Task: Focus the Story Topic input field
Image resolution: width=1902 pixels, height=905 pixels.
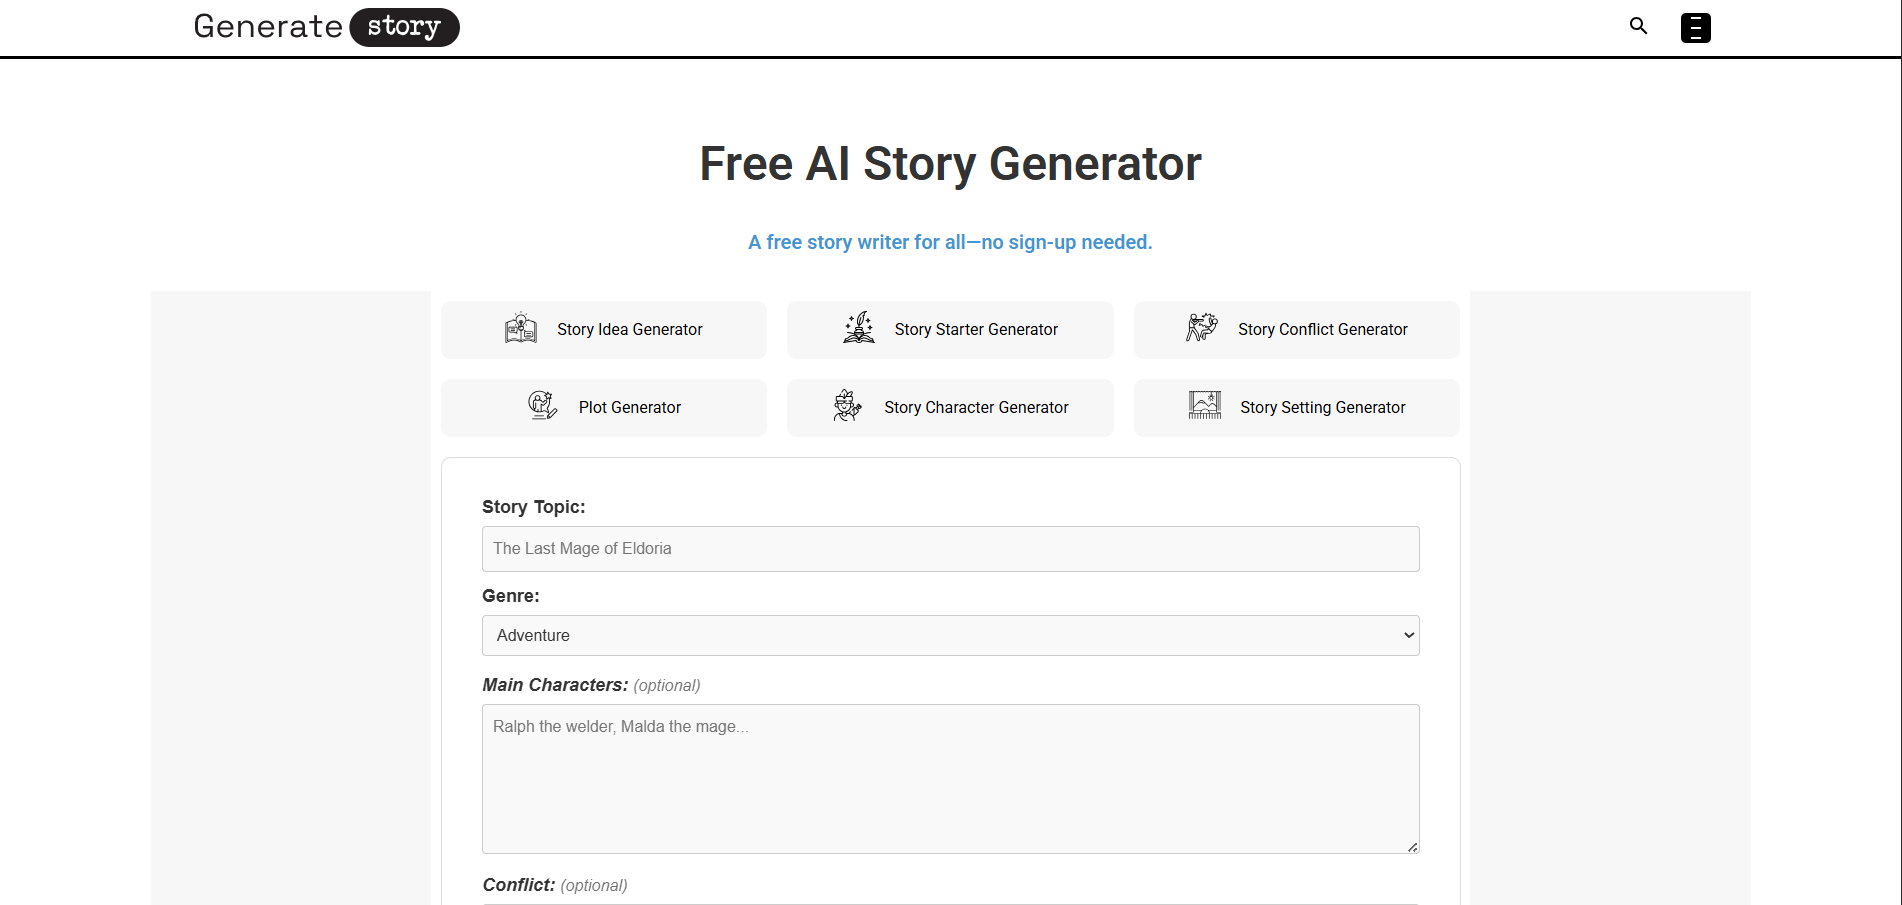Action: click(950, 549)
